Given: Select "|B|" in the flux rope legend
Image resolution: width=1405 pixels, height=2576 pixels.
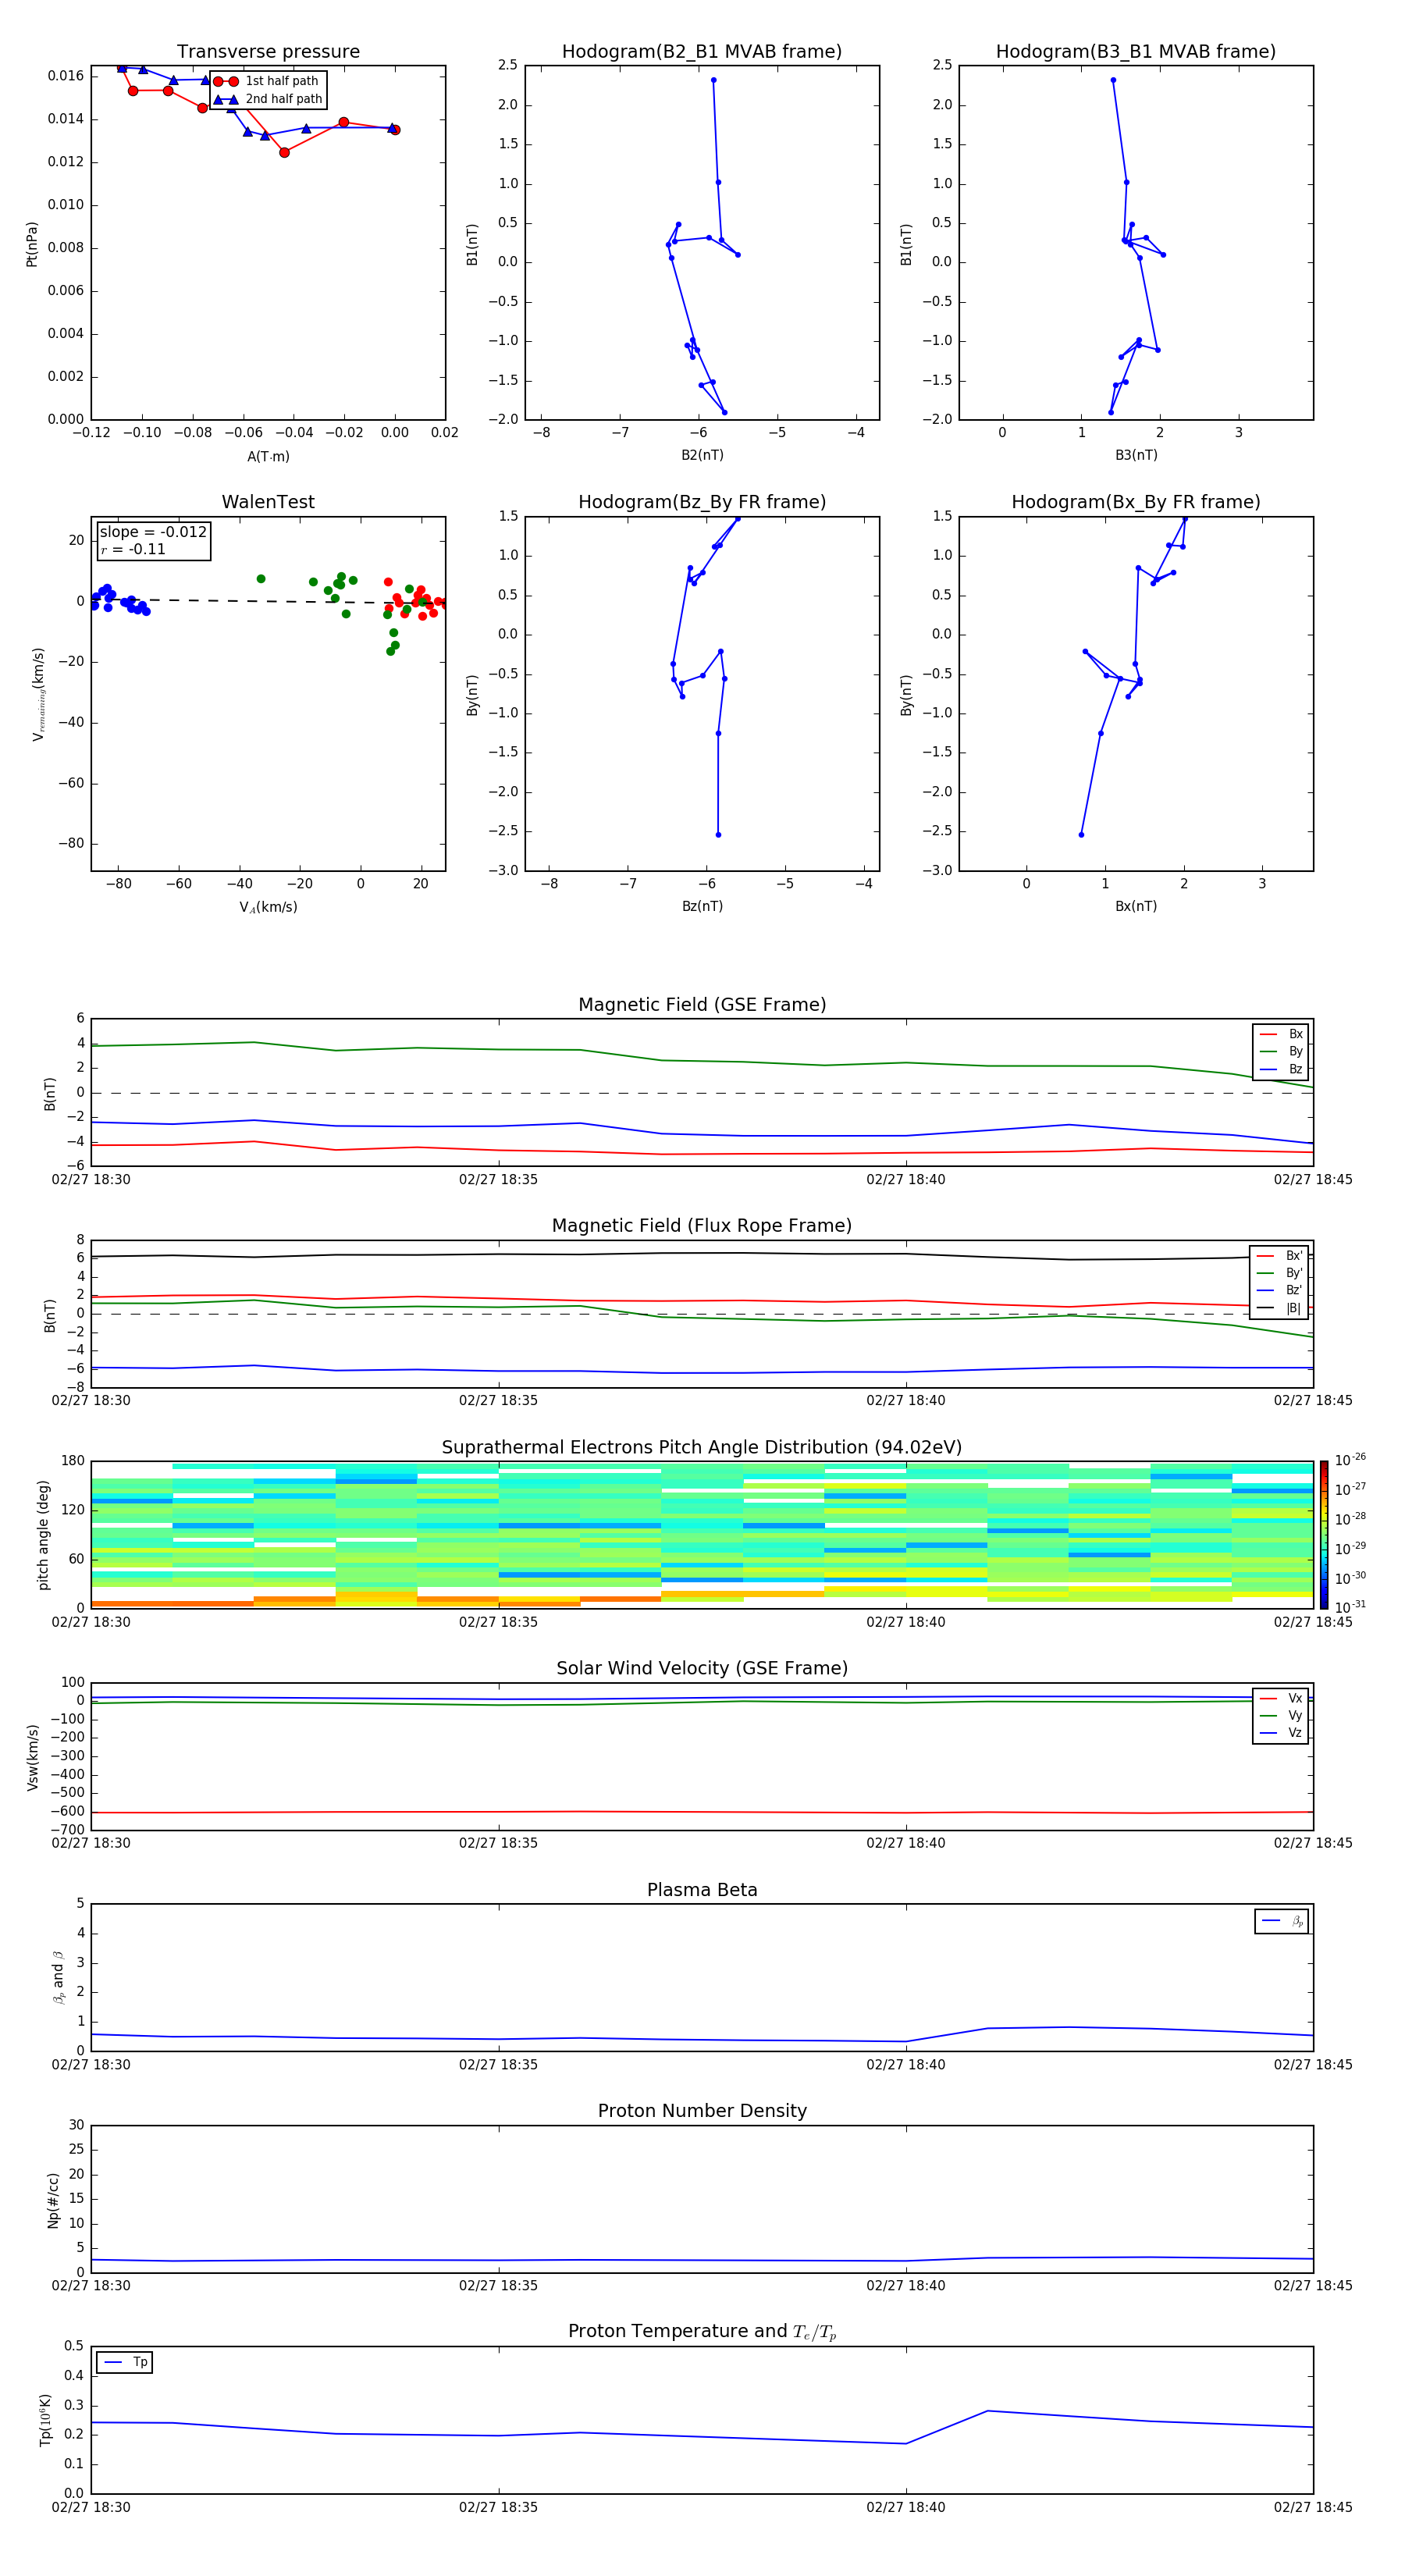Looking at the screenshot, I should [1279, 1308].
